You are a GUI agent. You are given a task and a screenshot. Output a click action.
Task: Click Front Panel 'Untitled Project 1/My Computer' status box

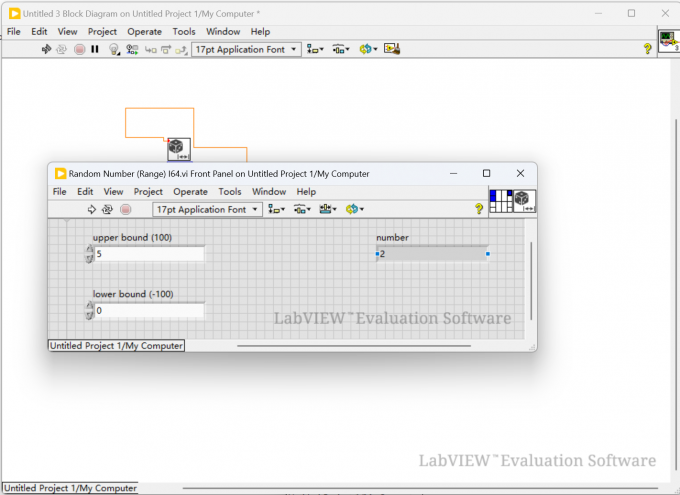click(116, 346)
